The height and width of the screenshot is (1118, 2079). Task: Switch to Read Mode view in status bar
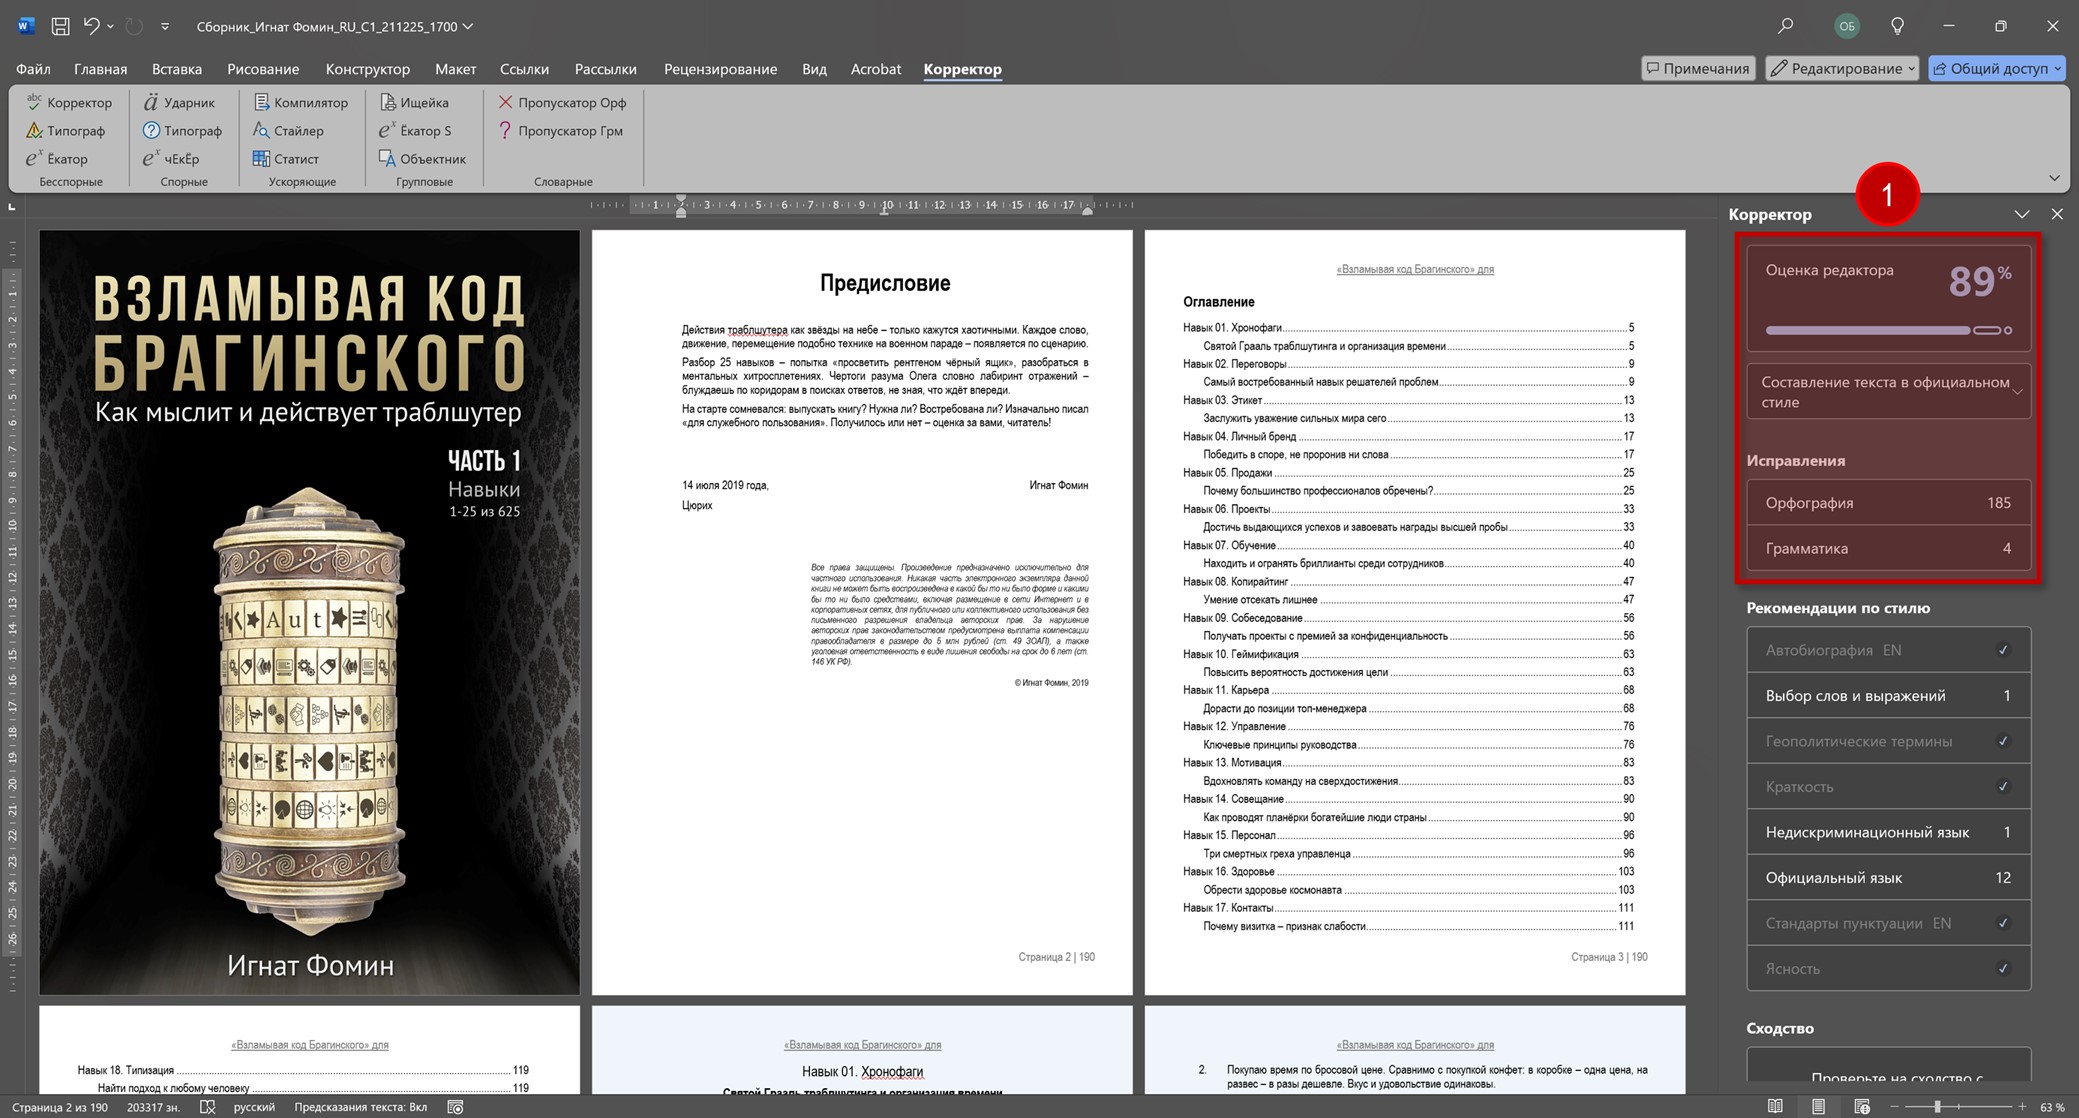pos(1775,1106)
